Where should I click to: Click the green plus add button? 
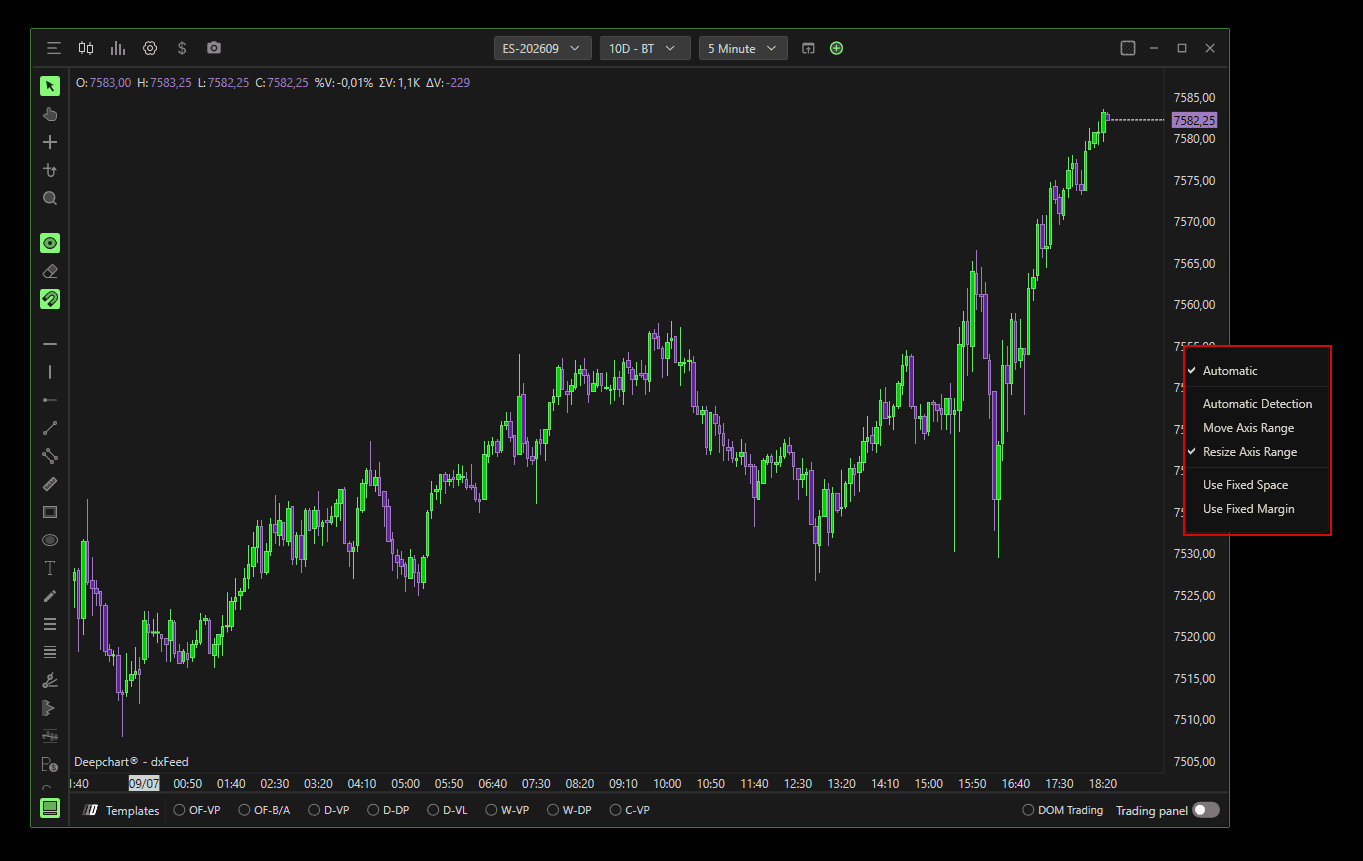coord(837,48)
